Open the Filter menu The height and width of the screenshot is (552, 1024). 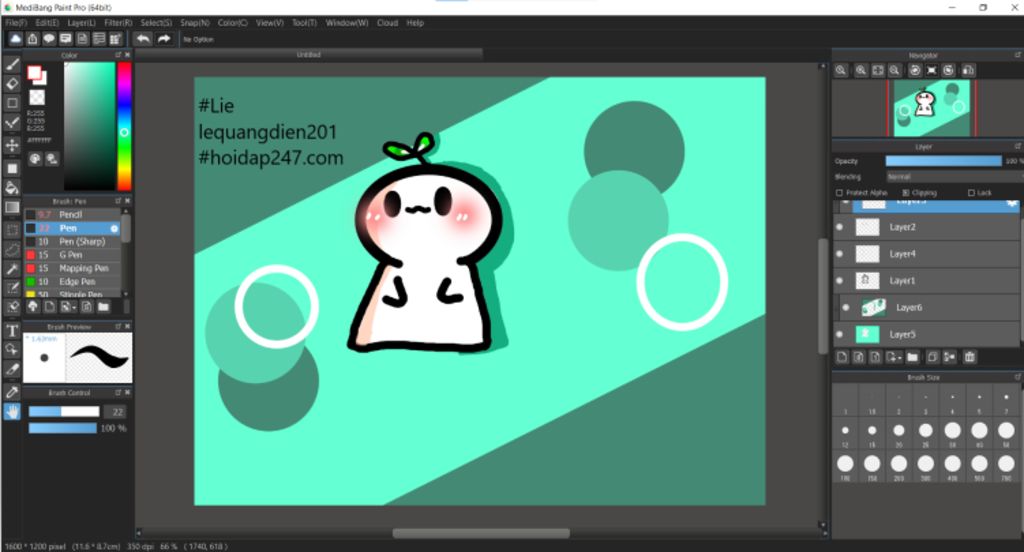[118, 23]
